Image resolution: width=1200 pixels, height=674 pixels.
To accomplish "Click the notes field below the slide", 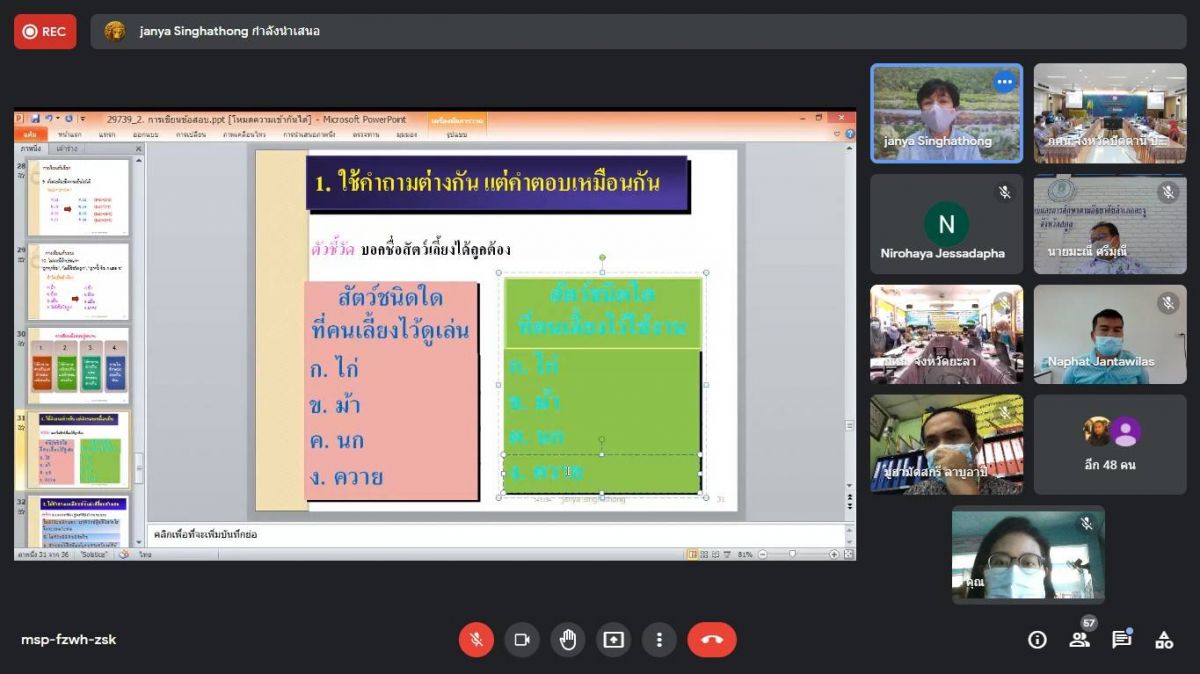I will [495, 535].
